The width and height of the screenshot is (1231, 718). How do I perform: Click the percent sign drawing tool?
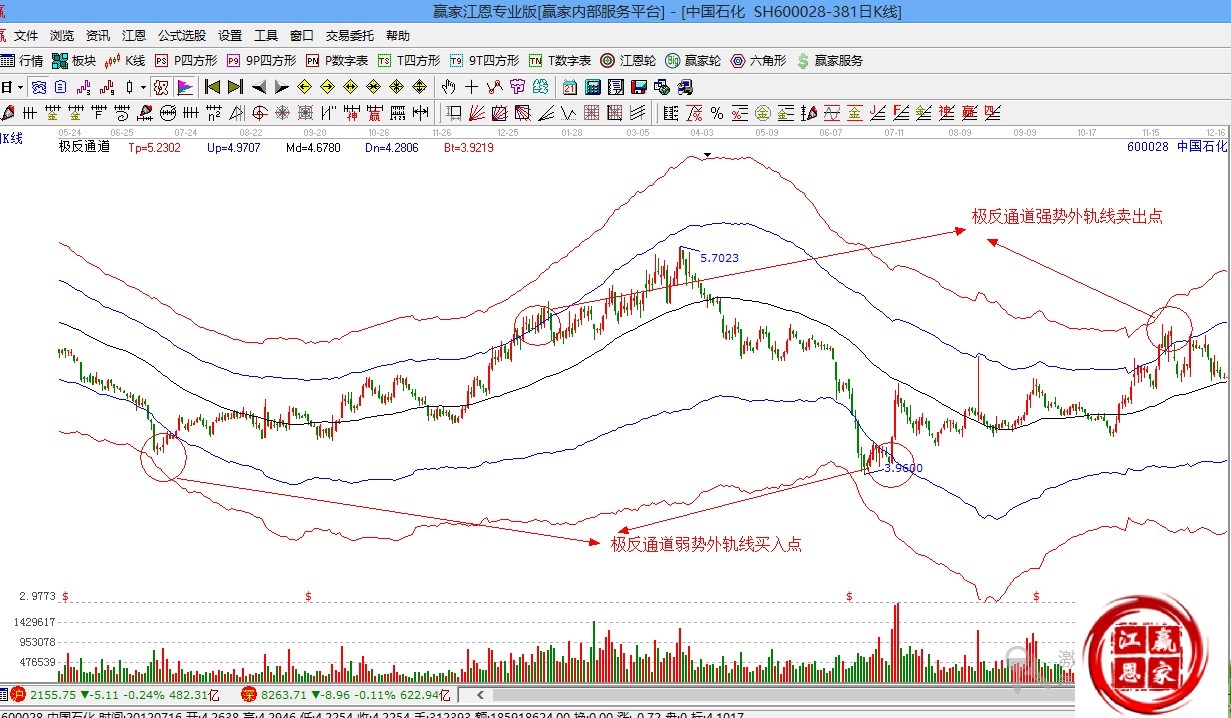(x=717, y=112)
